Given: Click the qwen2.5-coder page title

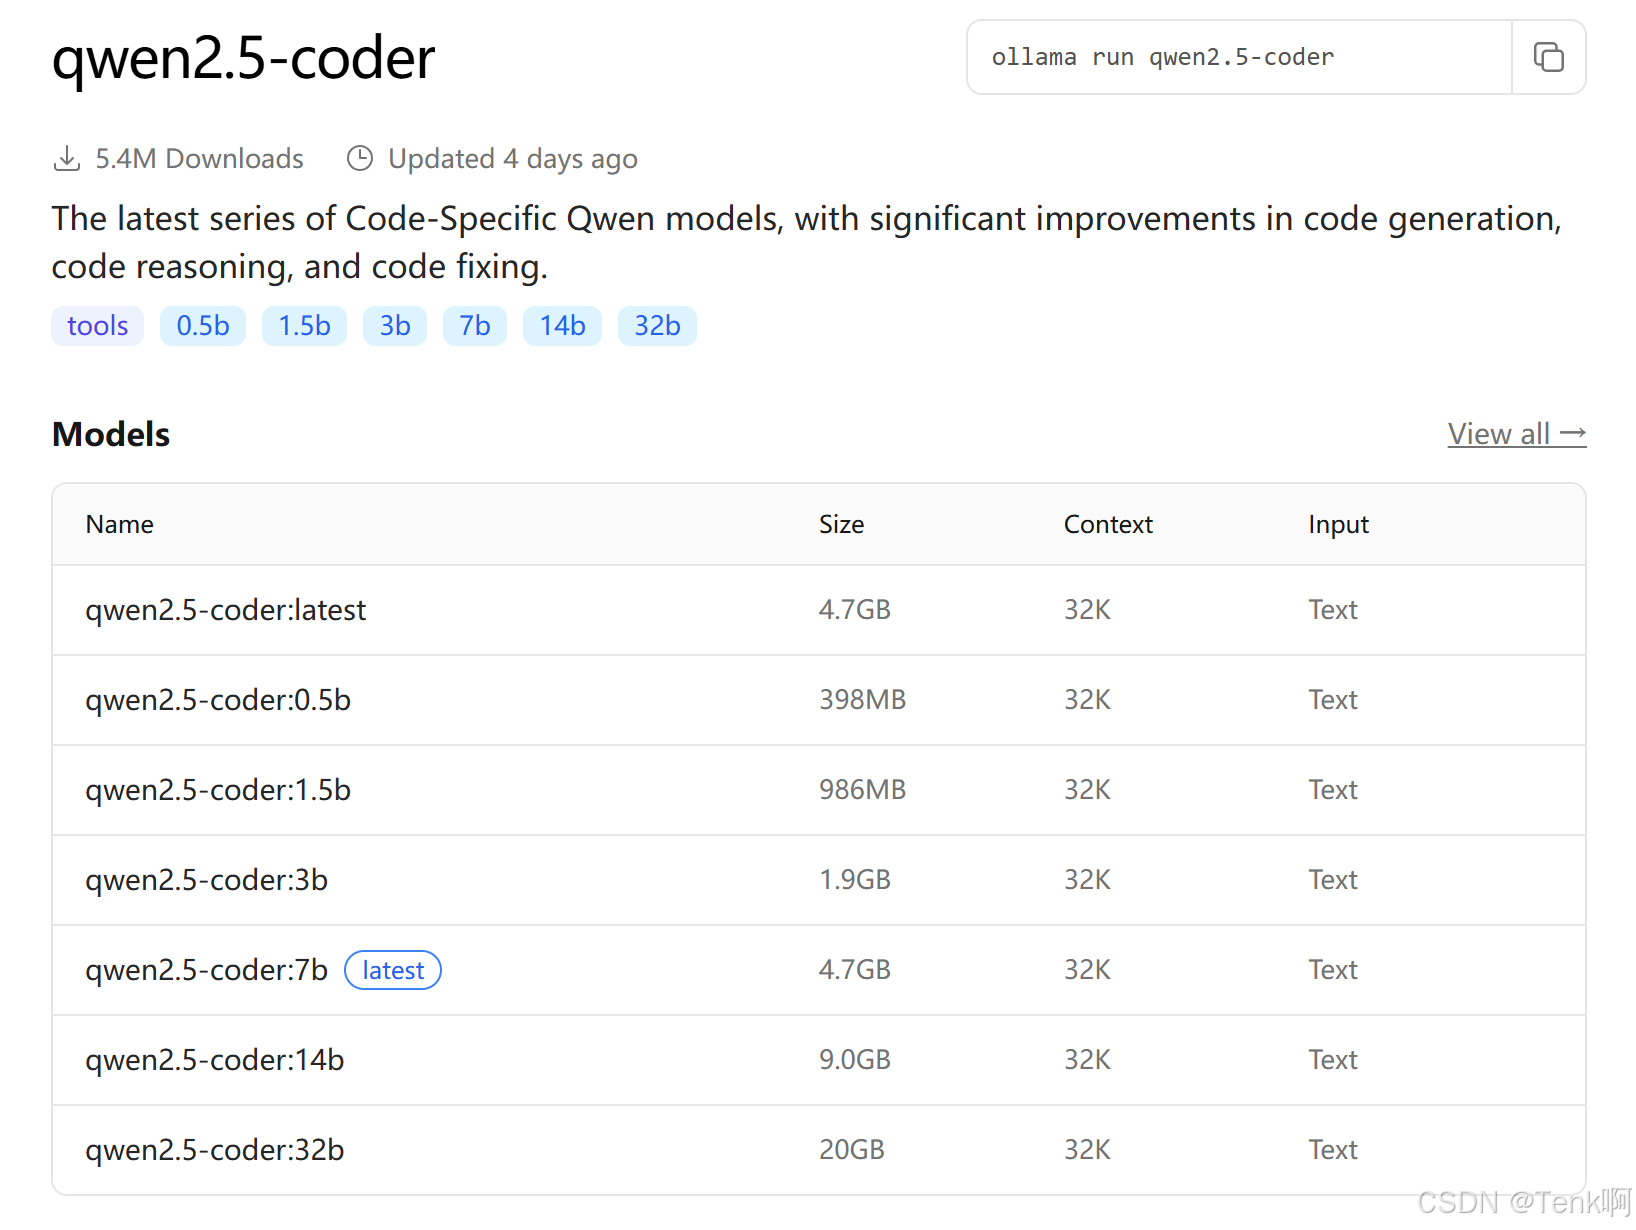Looking at the screenshot, I should coord(243,58).
